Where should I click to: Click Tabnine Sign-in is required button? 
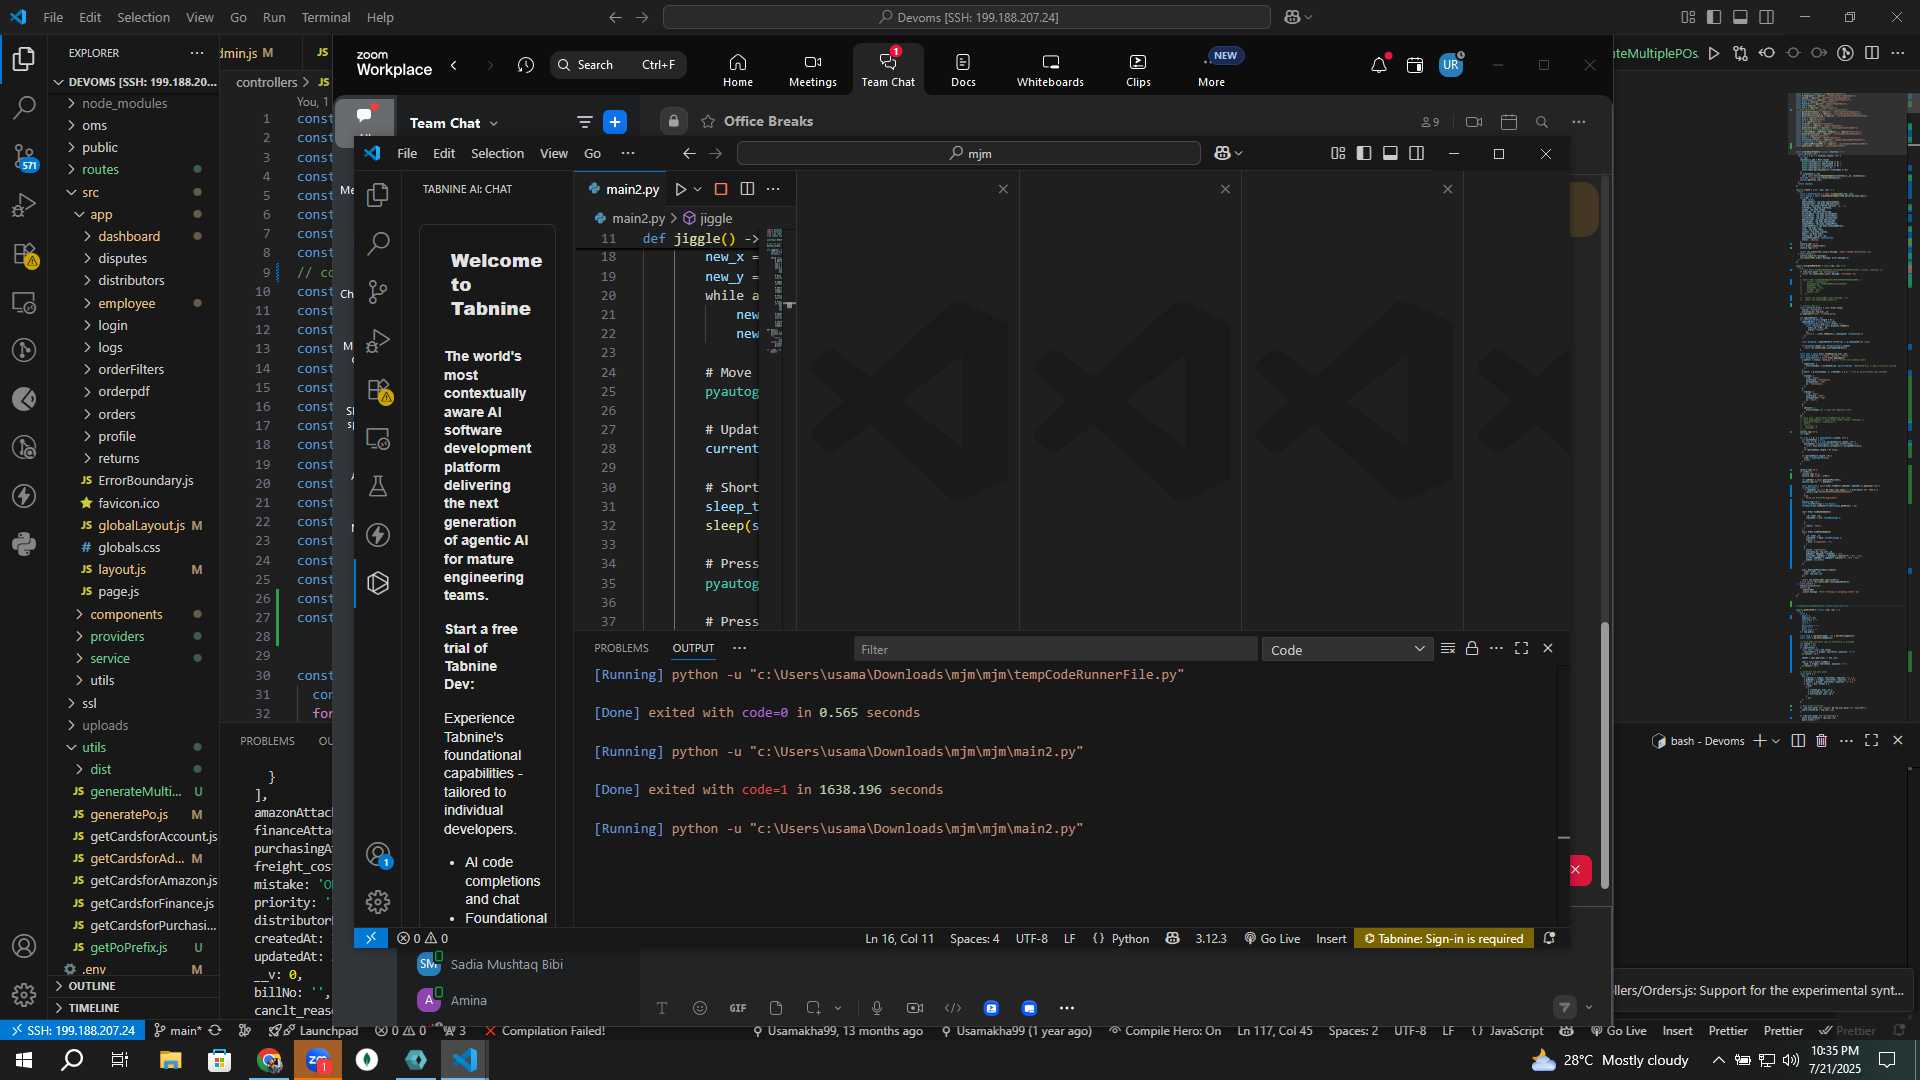click(1443, 938)
